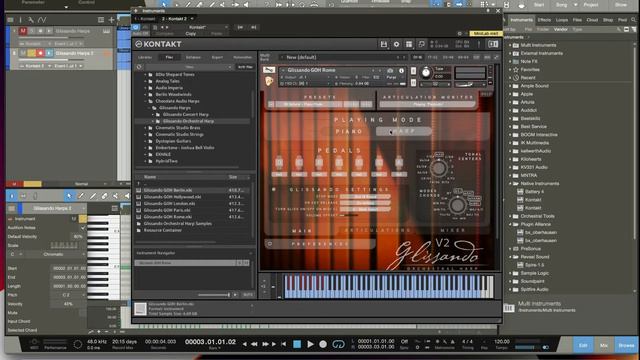Click track list view icon beside plus

101,20
